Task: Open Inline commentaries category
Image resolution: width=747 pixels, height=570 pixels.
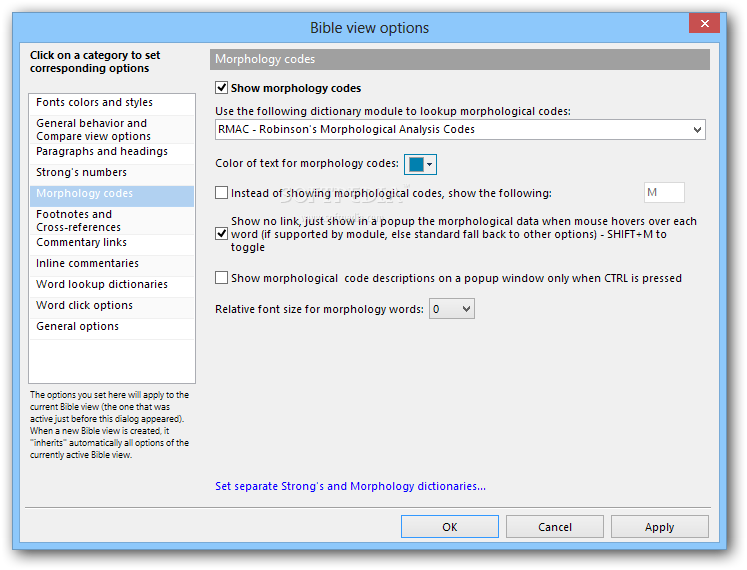Action: [112, 264]
